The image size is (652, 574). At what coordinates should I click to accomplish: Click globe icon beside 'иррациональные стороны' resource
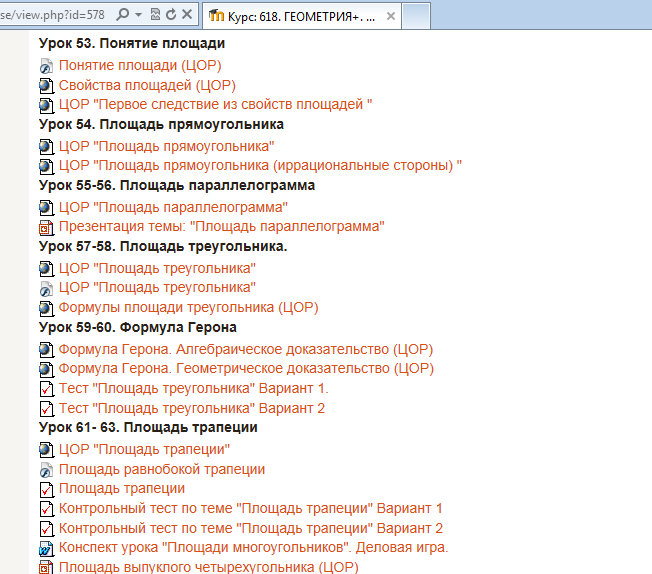click(46, 167)
